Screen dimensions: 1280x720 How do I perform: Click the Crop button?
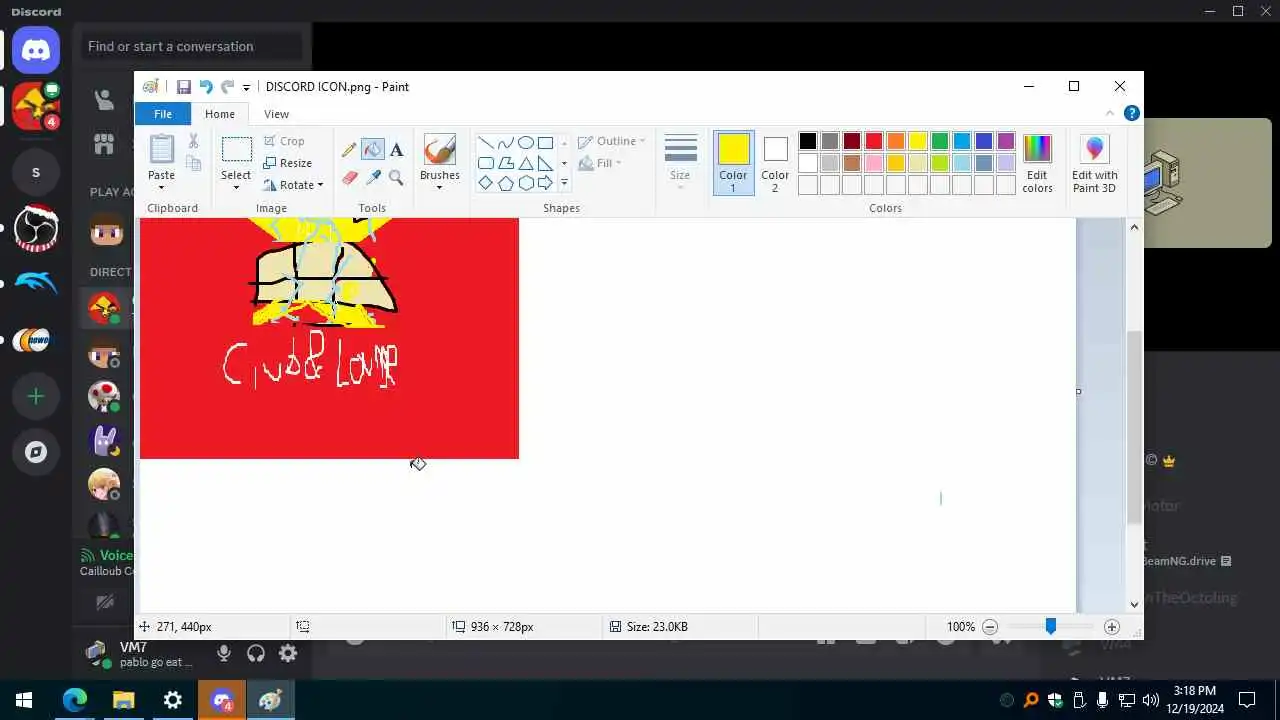tap(284, 141)
